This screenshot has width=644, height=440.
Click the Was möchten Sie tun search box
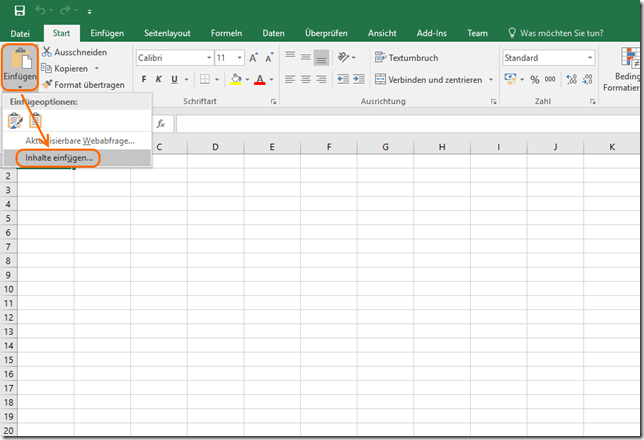[x=570, y=33]
